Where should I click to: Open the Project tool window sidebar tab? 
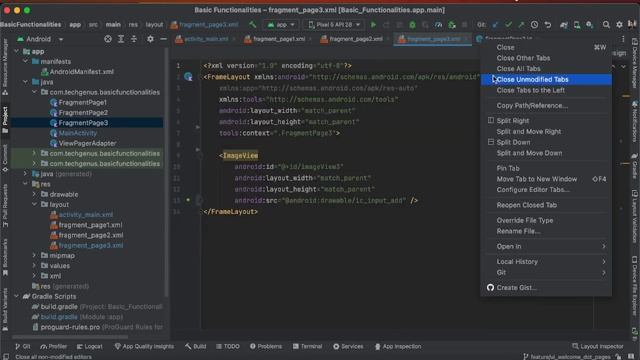5,120
